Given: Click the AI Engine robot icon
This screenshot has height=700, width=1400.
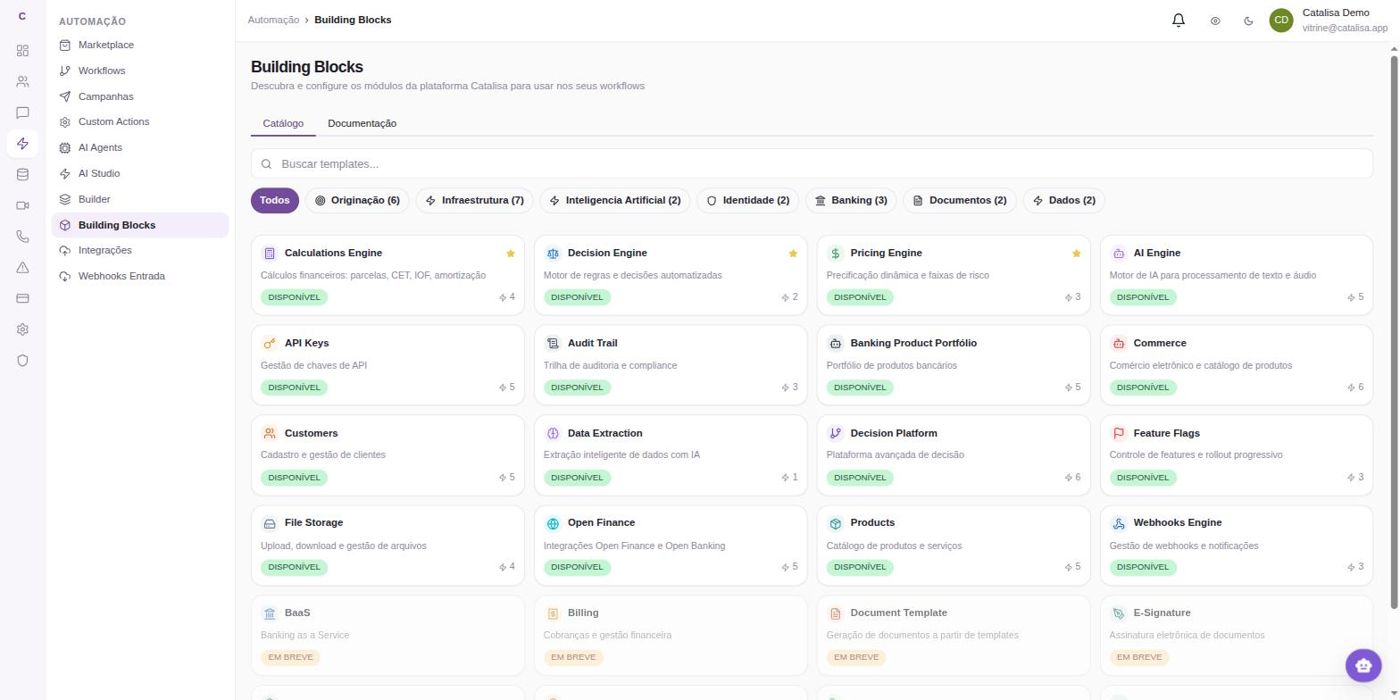Looking at the screenshot, I should [1118, 254].
